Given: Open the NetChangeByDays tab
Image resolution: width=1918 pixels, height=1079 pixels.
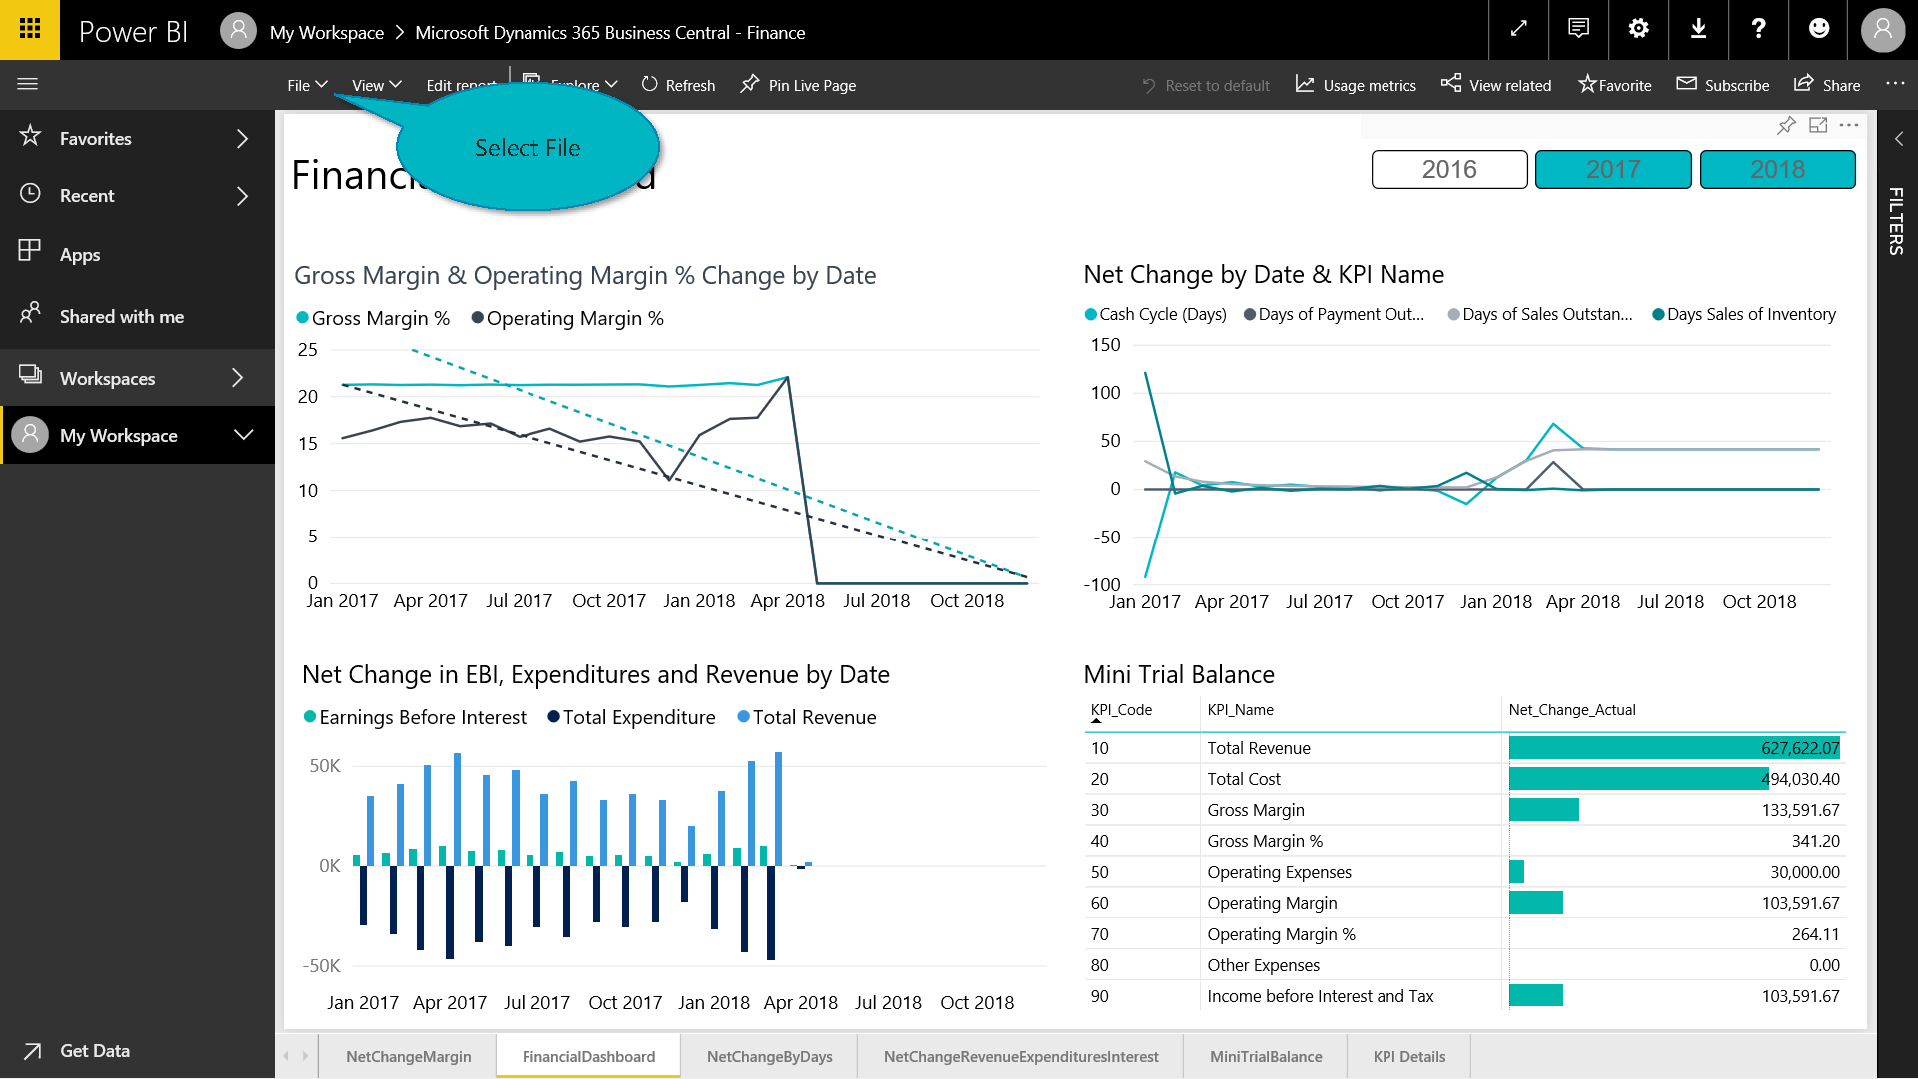Looking at the screenshot, I should coord(769,1056).
